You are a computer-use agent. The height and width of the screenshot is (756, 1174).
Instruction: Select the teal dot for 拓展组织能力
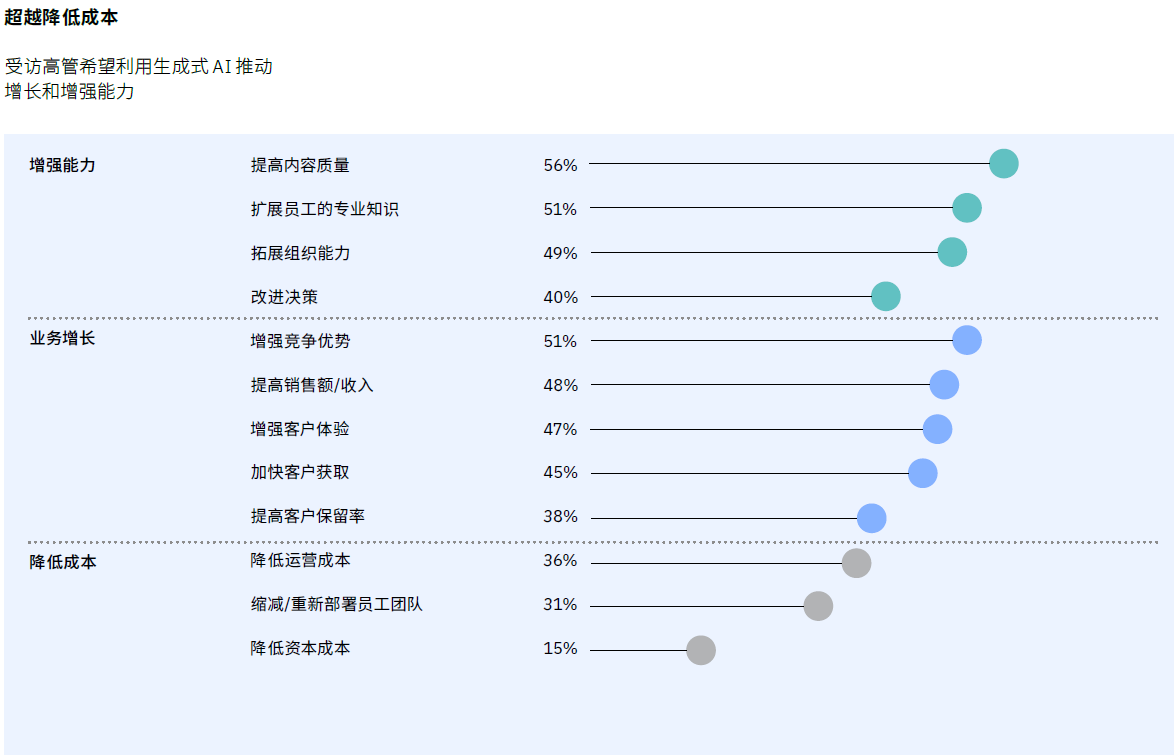(x=952, y=252)
